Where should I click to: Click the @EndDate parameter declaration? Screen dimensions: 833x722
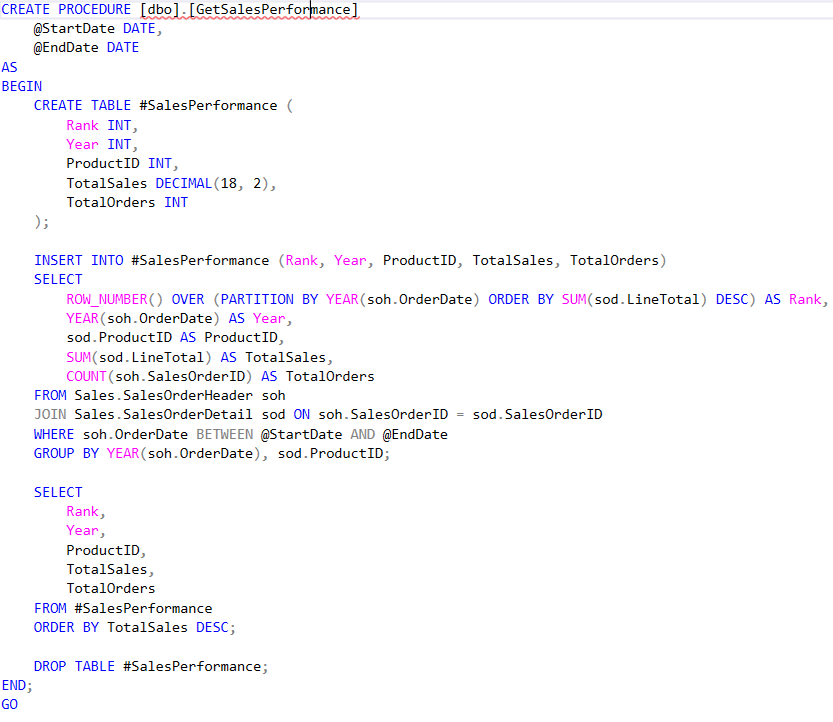(x=86, y=48)
